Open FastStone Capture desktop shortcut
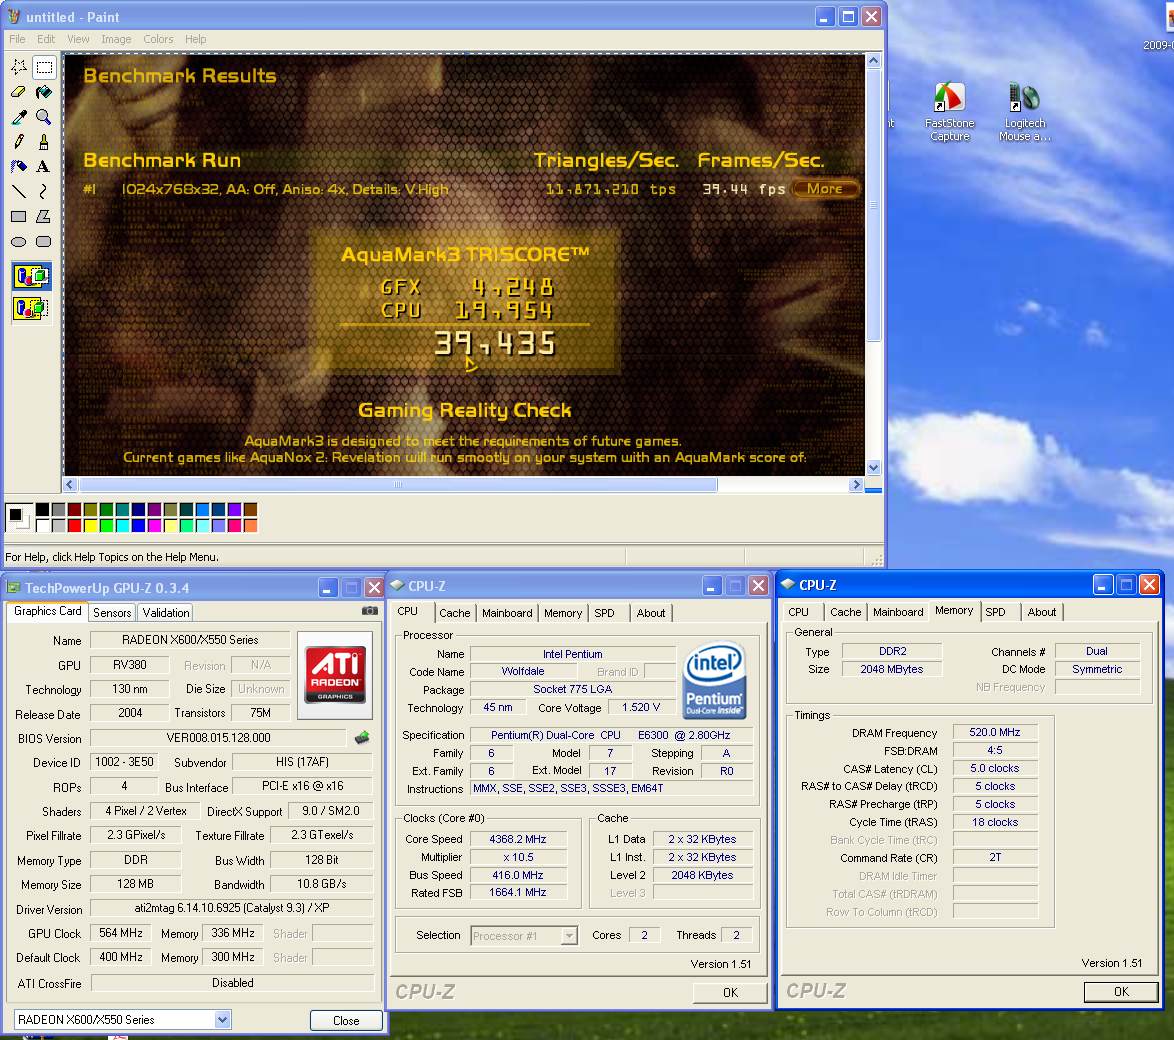Image resolution: width=1174 pixels, height=1040 pixels. (x=949, y=112)
